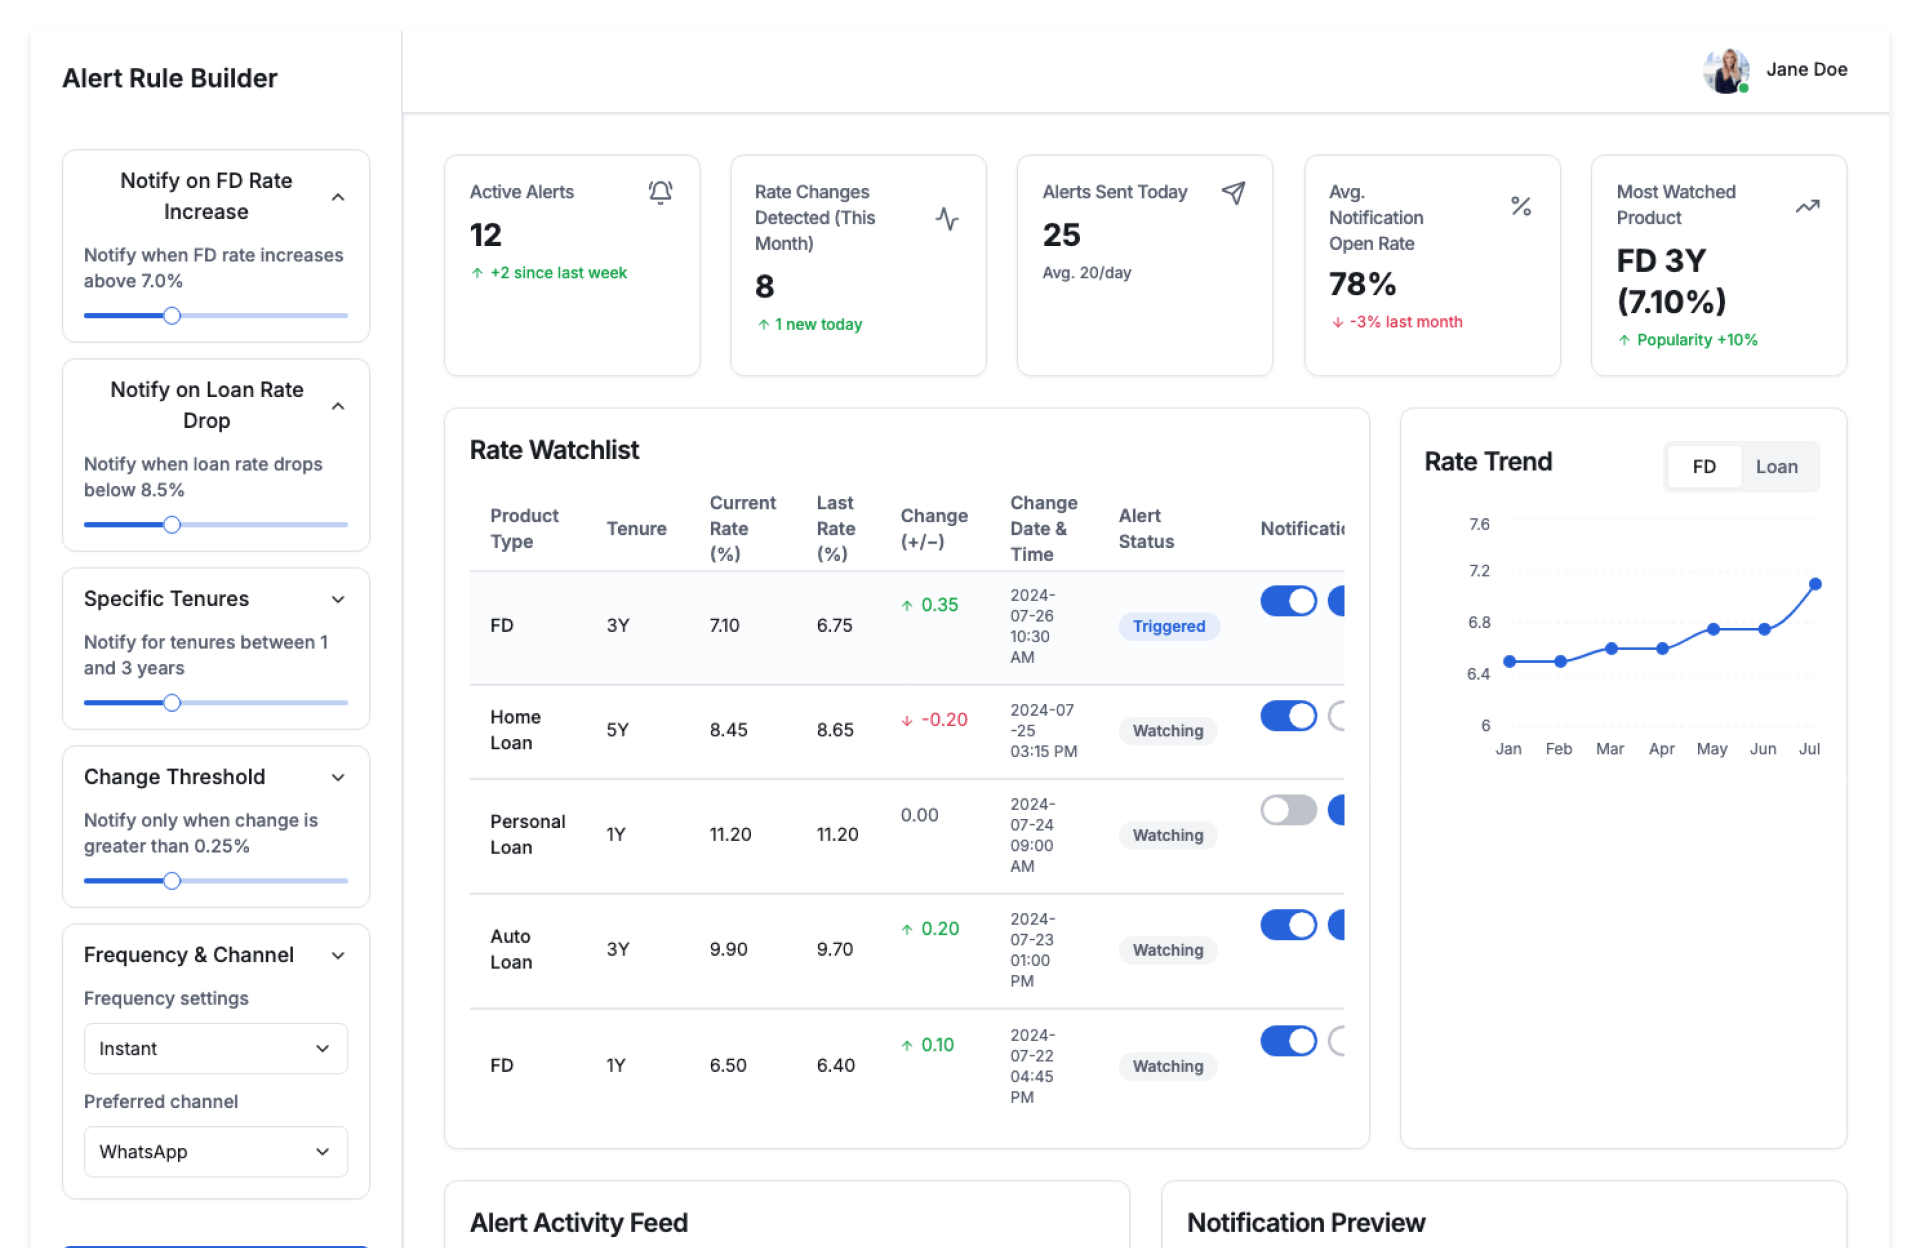Enable notification toggle for Personal Loan row
Viewport: 1920px width, 1248px height.
pos(1288,810)
